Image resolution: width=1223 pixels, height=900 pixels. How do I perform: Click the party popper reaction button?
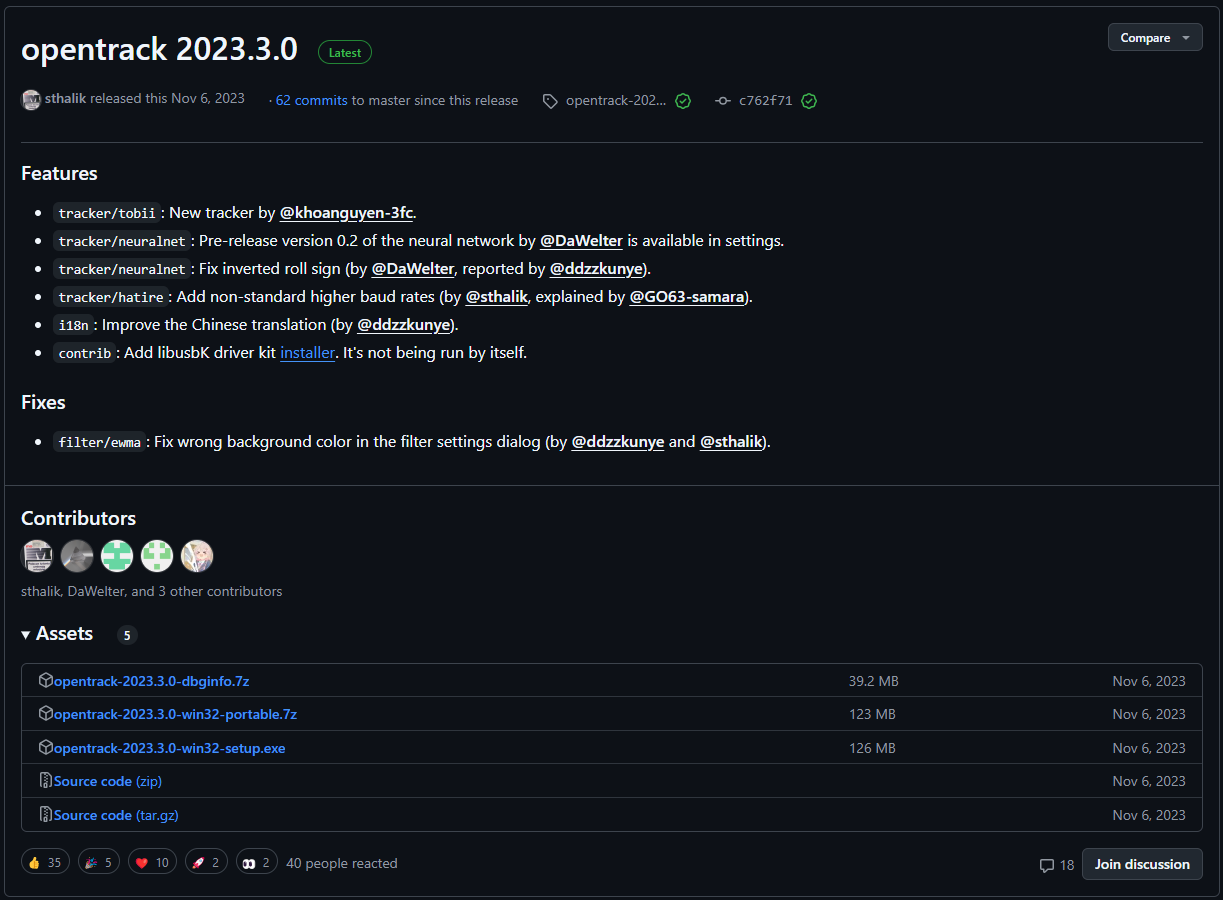click(99, 862)
